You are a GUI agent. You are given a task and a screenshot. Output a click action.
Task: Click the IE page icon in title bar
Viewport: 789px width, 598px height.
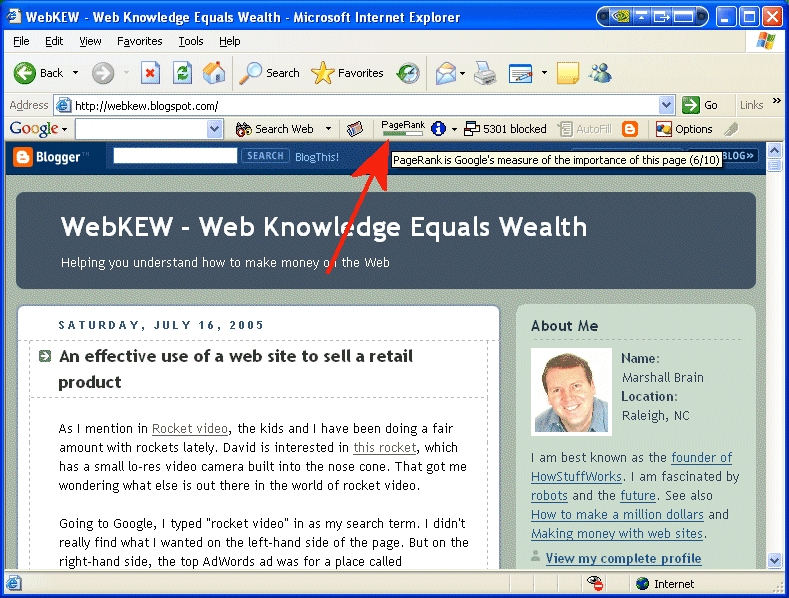point(14,16)
